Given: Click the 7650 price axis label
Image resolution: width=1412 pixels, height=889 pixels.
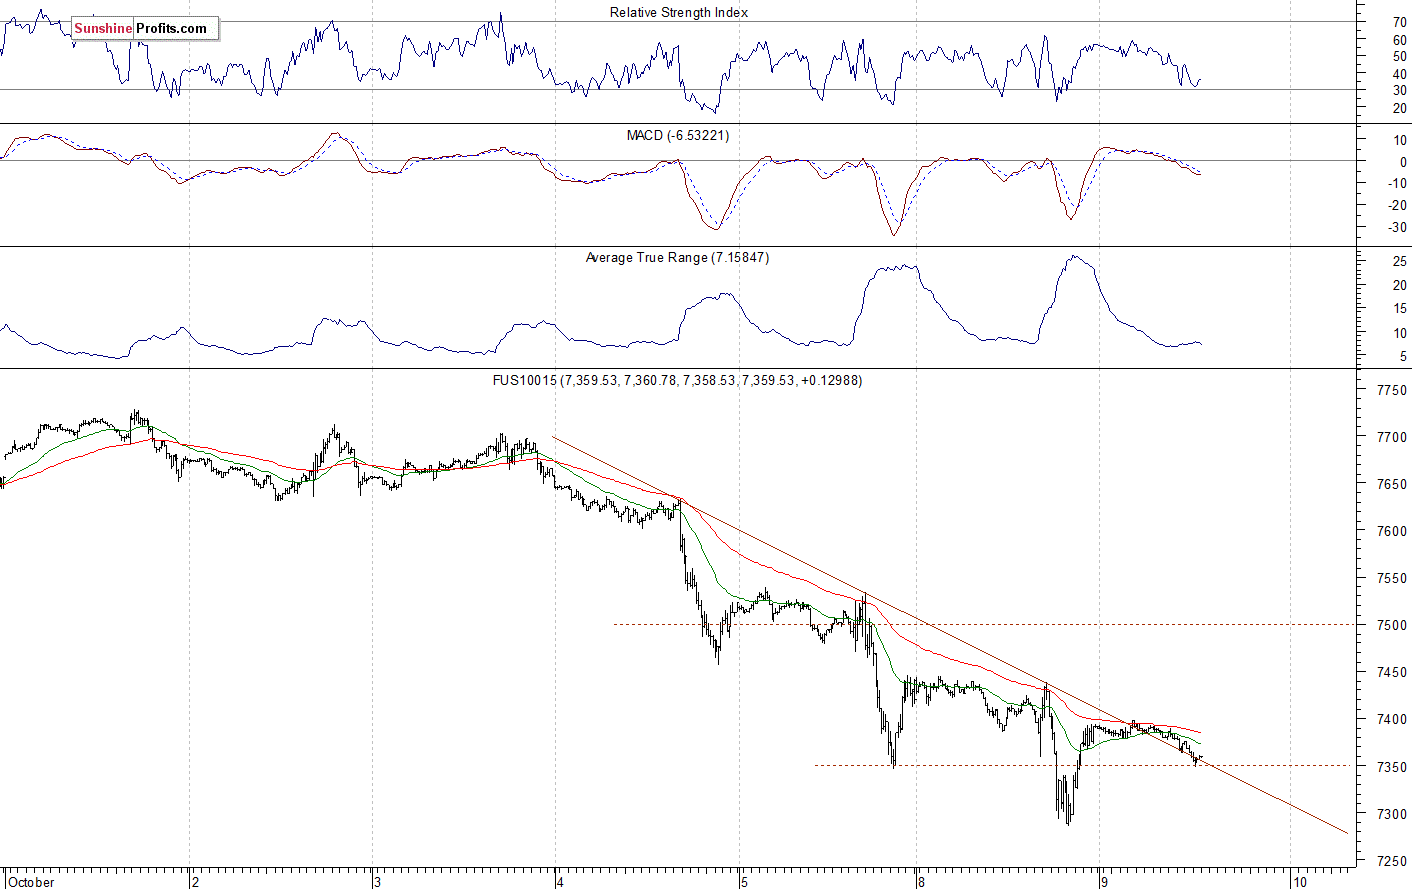Looking at the screenshot, I should [x=1391, y=484].
